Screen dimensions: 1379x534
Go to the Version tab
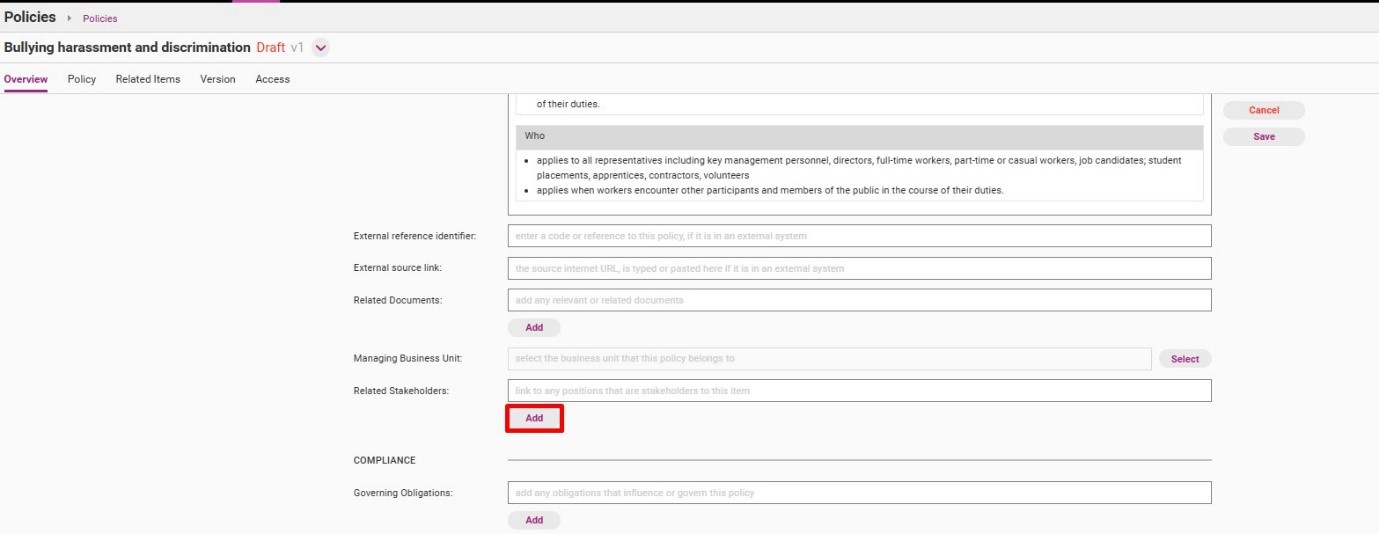[x=218, y=79]
